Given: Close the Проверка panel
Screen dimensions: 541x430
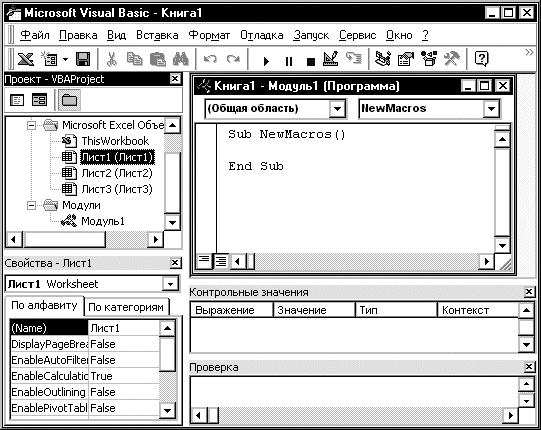Looking at the screenshot, I should coord(529,367).
